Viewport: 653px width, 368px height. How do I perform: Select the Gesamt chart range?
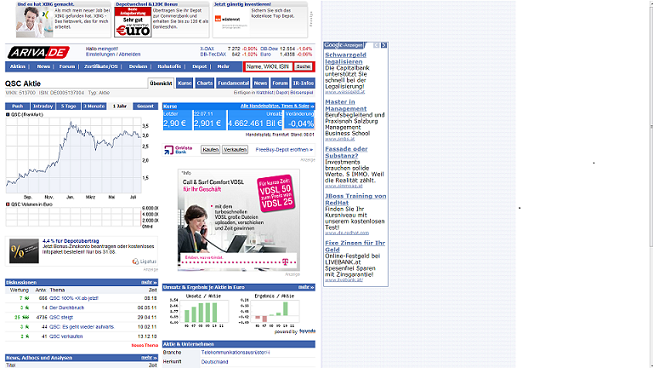145,106
